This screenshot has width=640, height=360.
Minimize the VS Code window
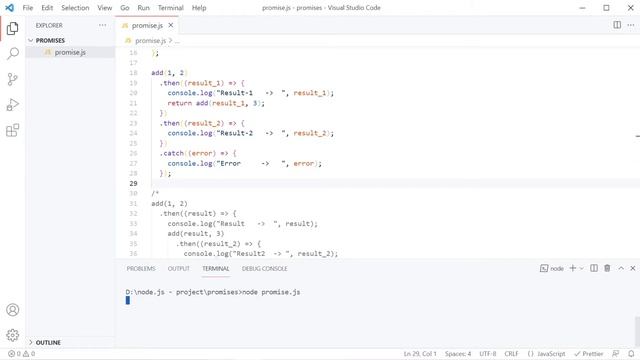582,8
